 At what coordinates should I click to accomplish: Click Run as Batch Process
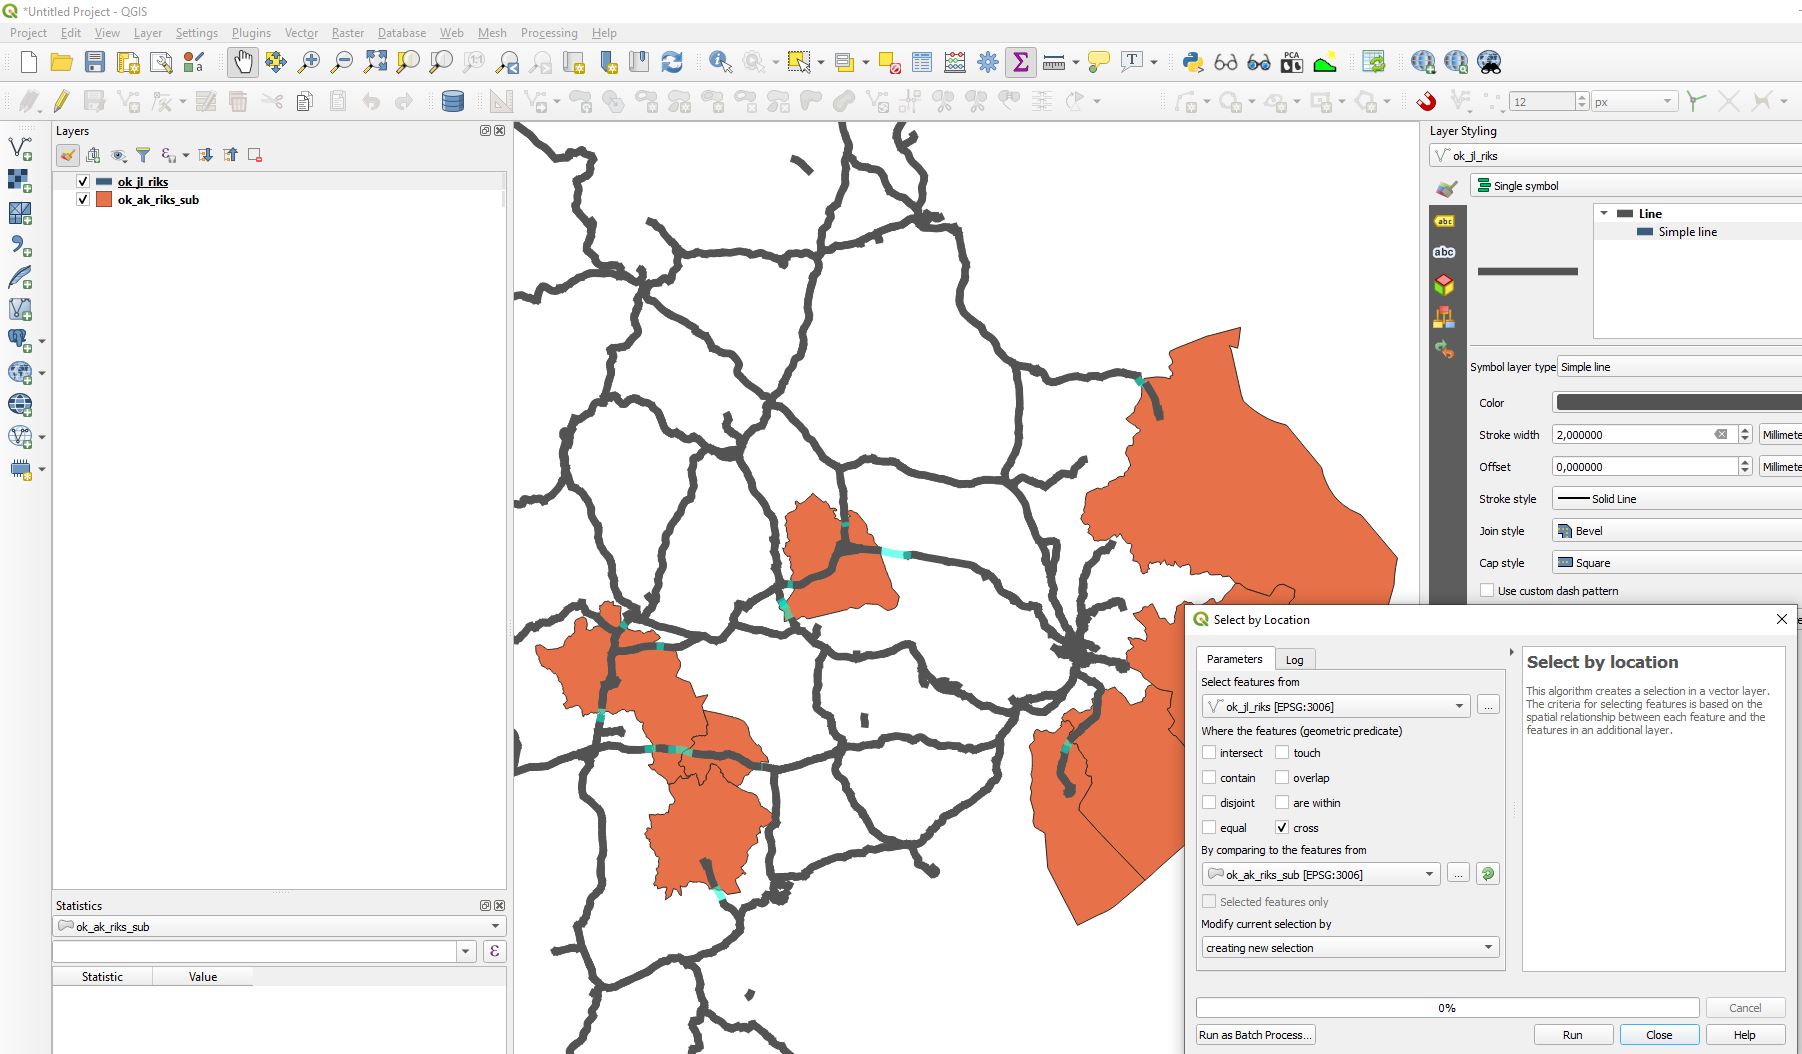[x=1255, y=1035]
